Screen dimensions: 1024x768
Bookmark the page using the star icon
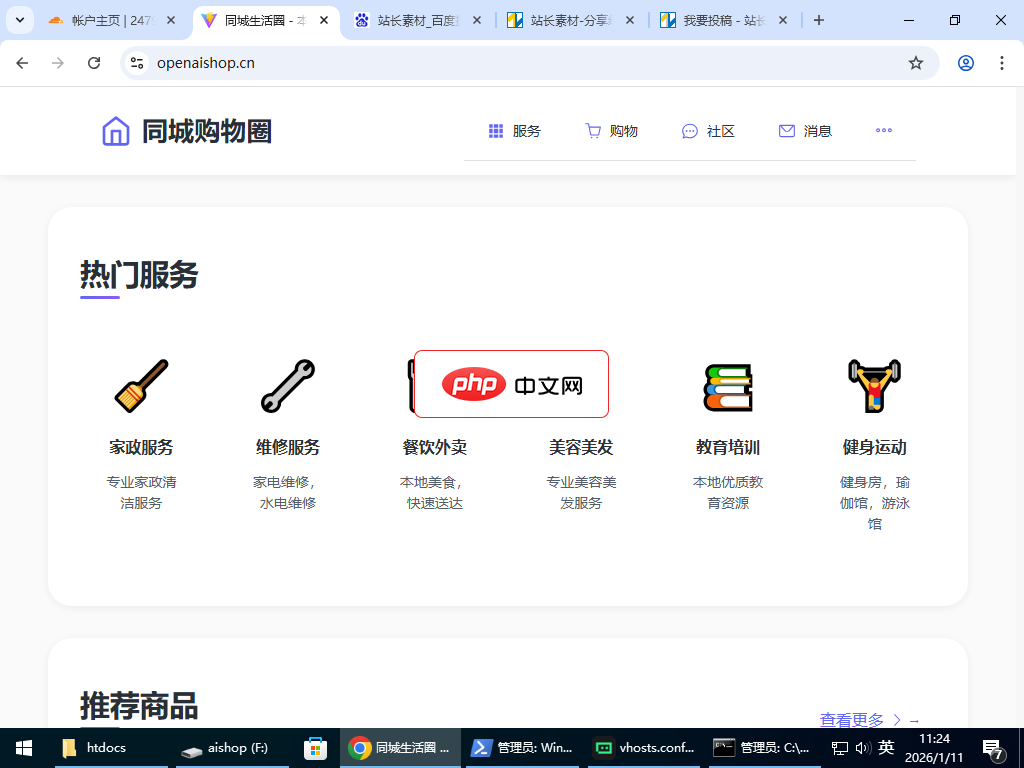click(x=916, y=62)
